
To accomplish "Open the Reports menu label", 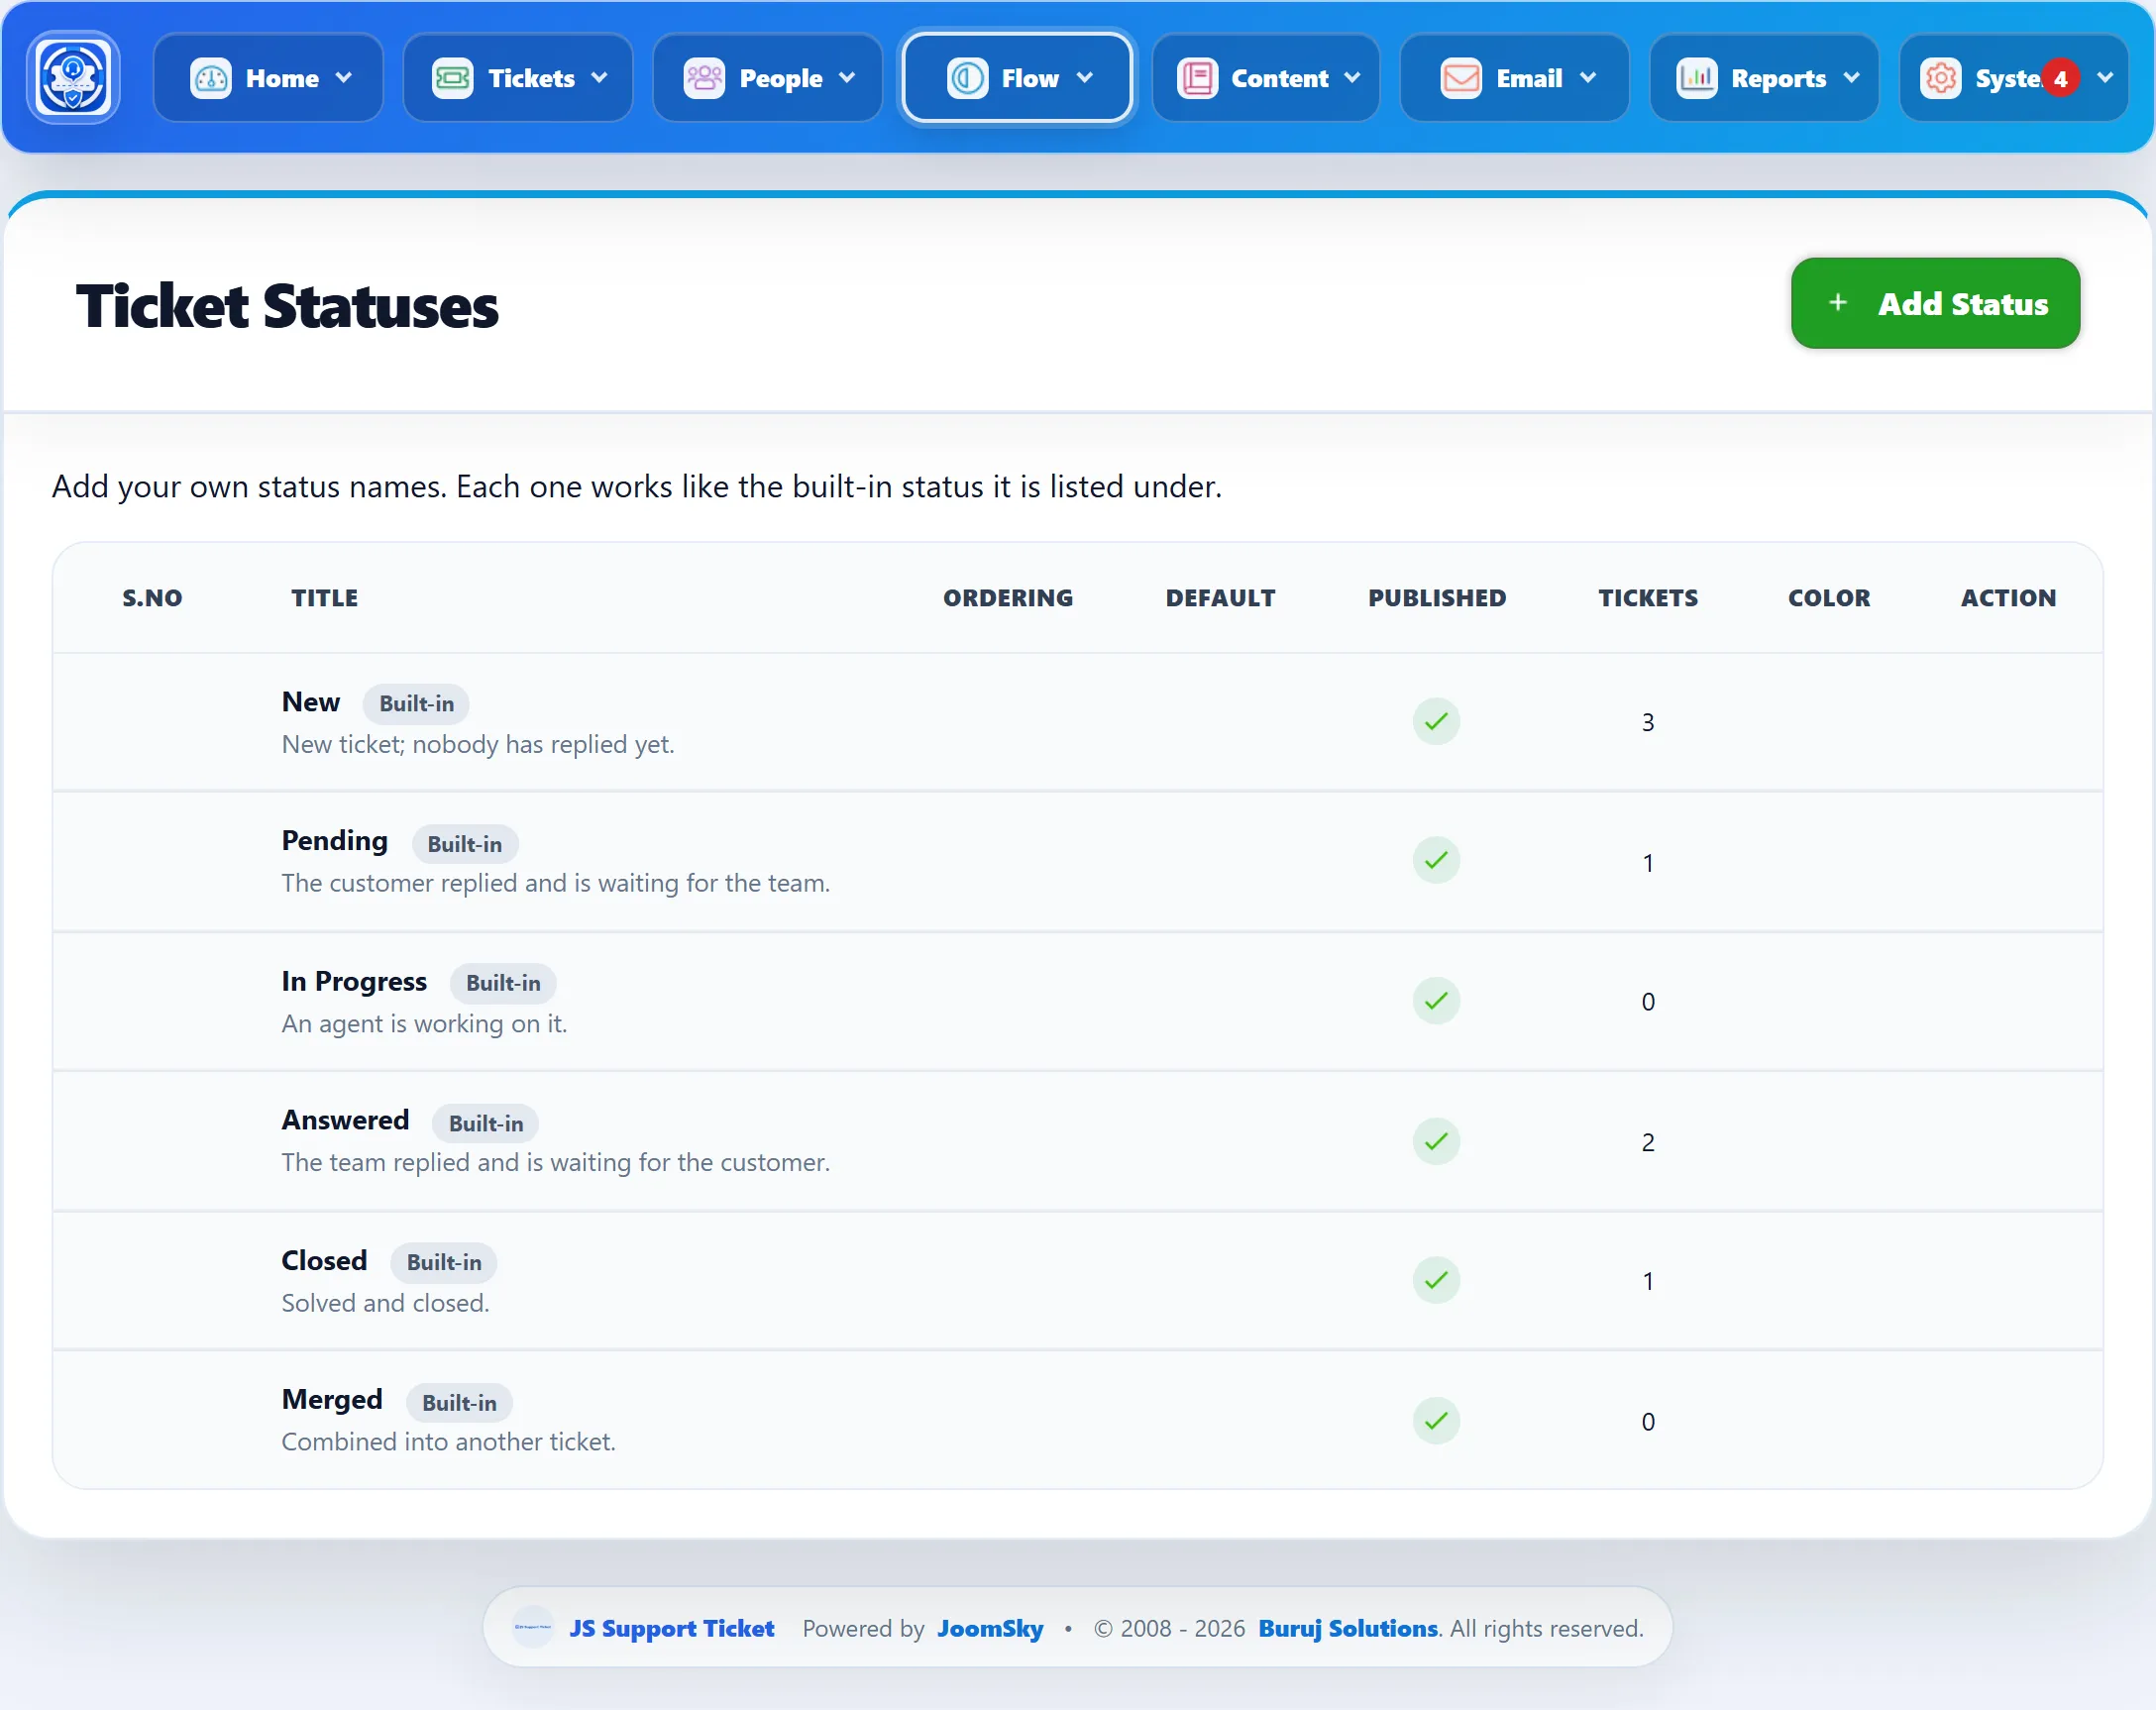I will click(x=1778, y=78).
